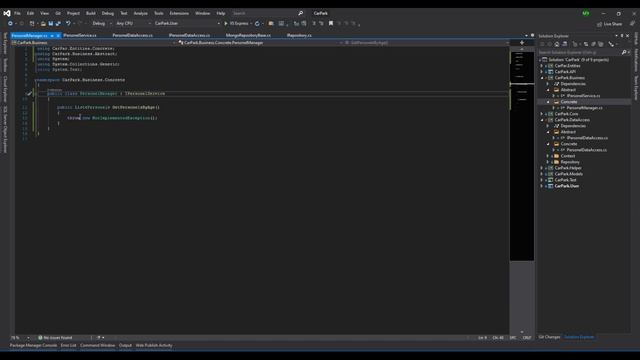
Task: Click the Undo toolbar icon
Action: tap(68, 24)
